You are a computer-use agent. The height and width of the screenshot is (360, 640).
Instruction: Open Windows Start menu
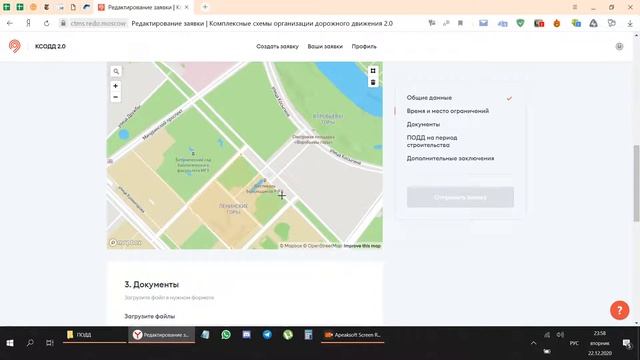click(10, 343)
